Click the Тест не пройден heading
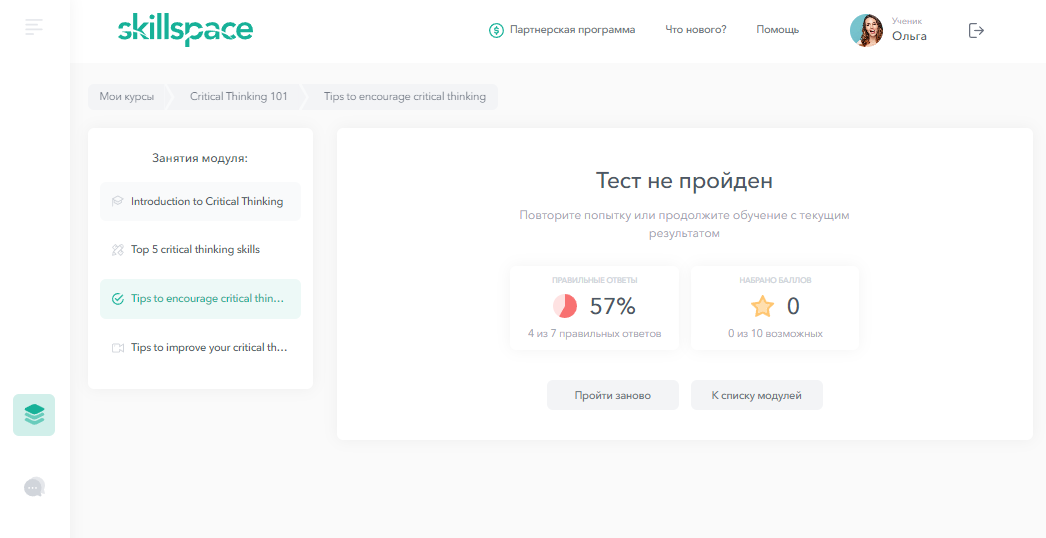The width and height of the screenshot is (1046, 538). [x=684, y=181]
